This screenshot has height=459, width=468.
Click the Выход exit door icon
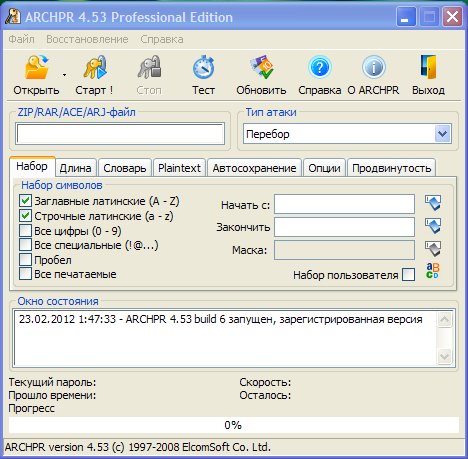pos(428,68)
